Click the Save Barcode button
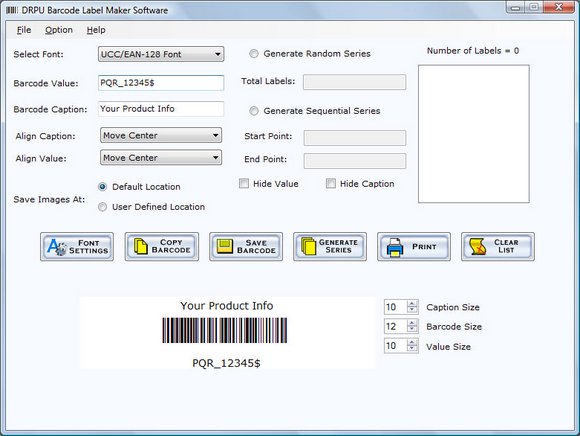The image size is (580, 436). [x=246, y=247]
